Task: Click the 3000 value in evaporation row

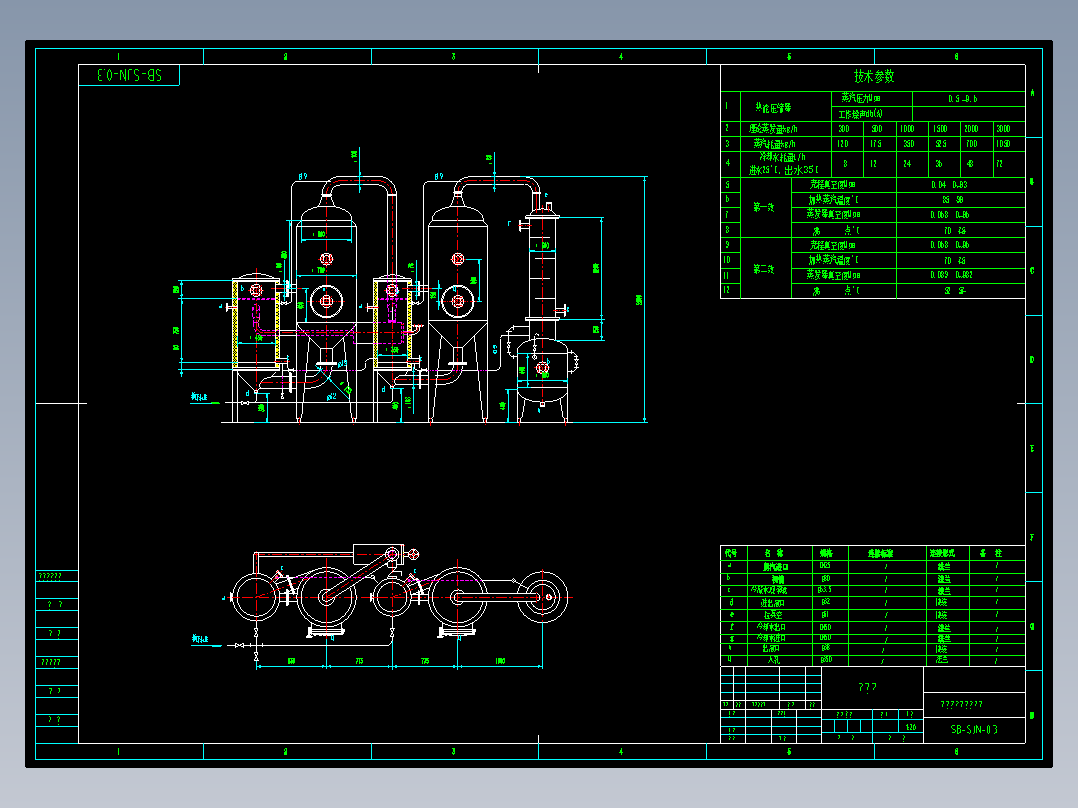Action: point(1004,129)
